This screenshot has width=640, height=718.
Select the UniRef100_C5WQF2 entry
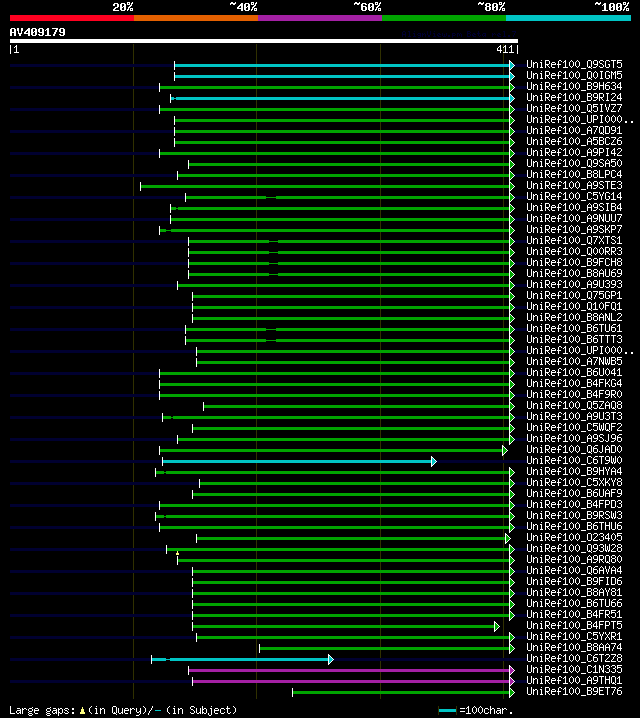pos(574,427)
